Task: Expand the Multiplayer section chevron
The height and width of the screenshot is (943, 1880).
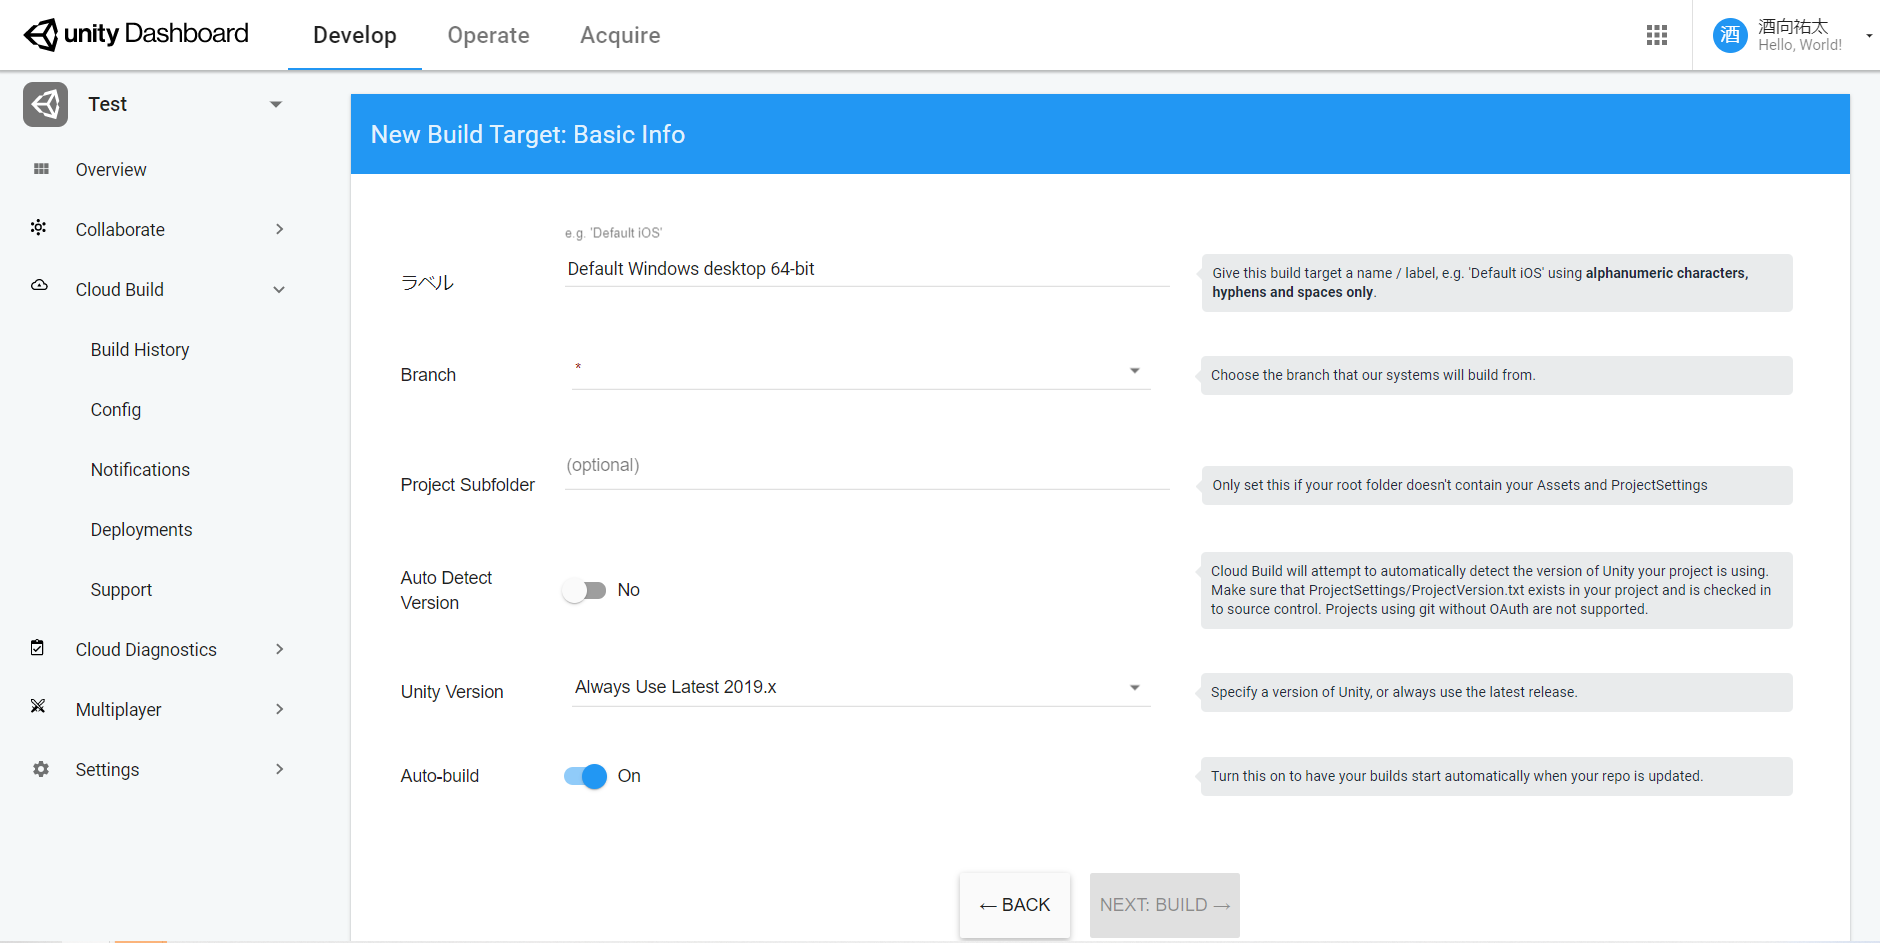Action: click(280, 709)
